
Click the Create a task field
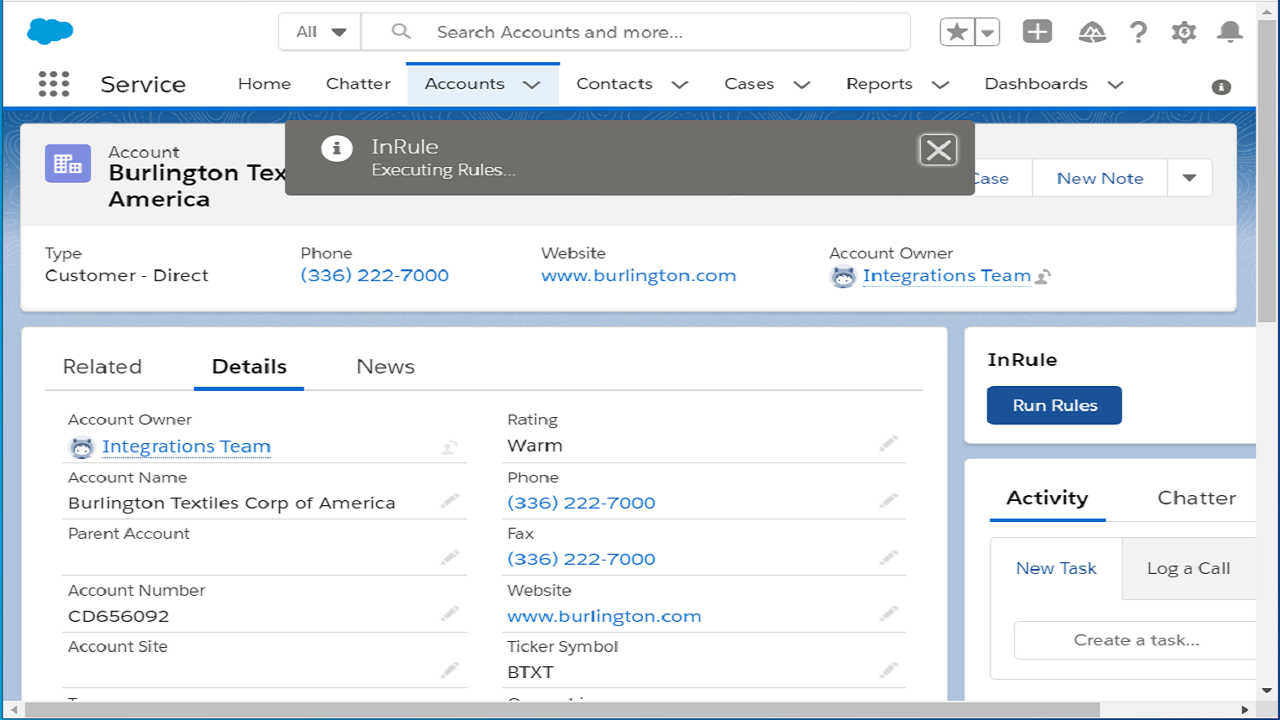coord(1135,640)
